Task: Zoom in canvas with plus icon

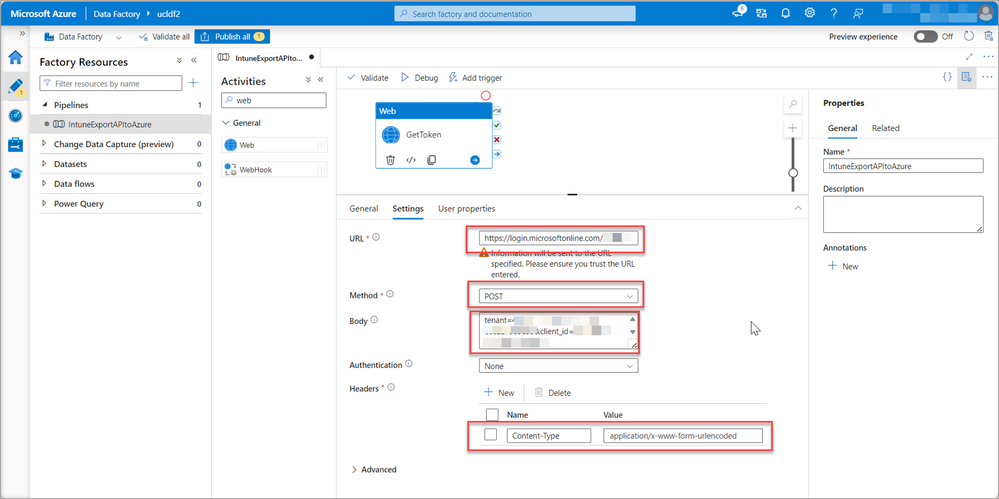Action: (x=793, y=128)
